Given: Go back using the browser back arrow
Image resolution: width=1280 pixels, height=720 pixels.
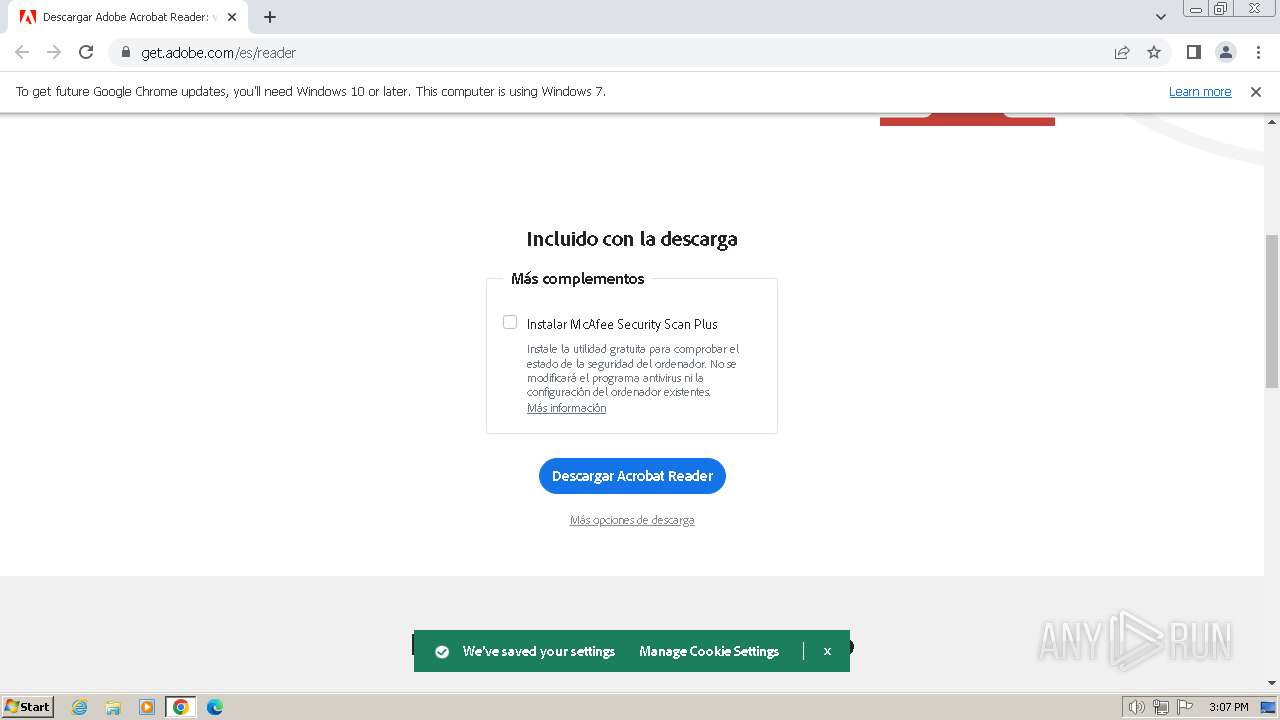Looking at the screenshot, I should pyautogui.click(x=22, y=52).
